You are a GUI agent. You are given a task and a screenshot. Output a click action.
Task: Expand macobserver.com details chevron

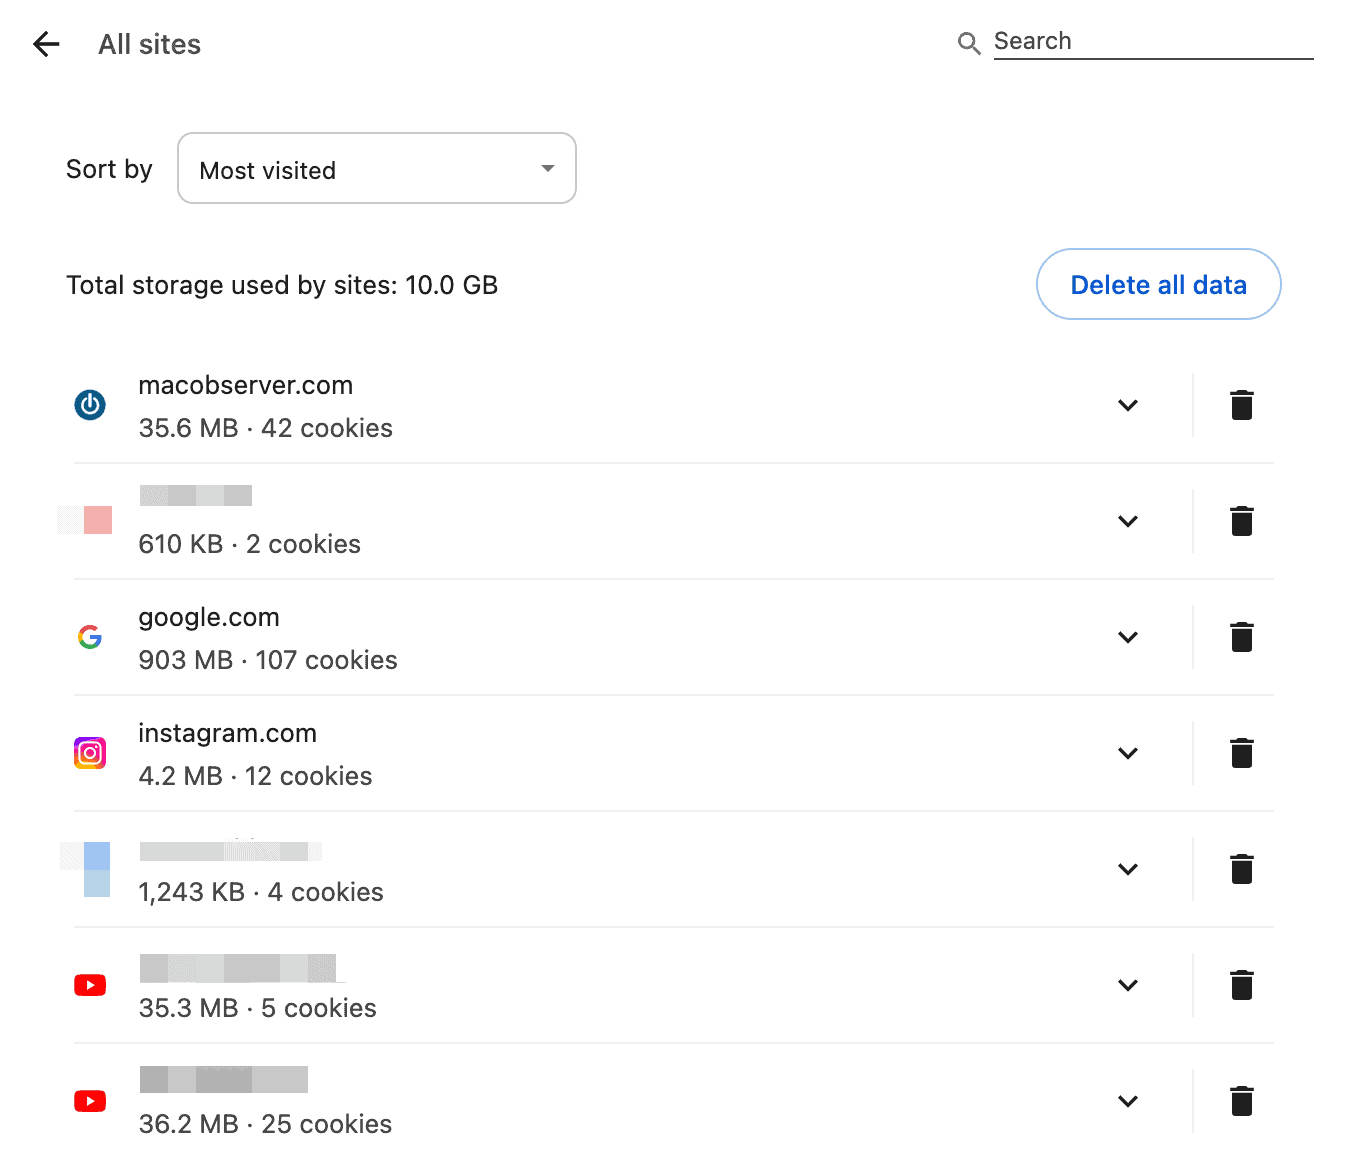coord(1127,405)
